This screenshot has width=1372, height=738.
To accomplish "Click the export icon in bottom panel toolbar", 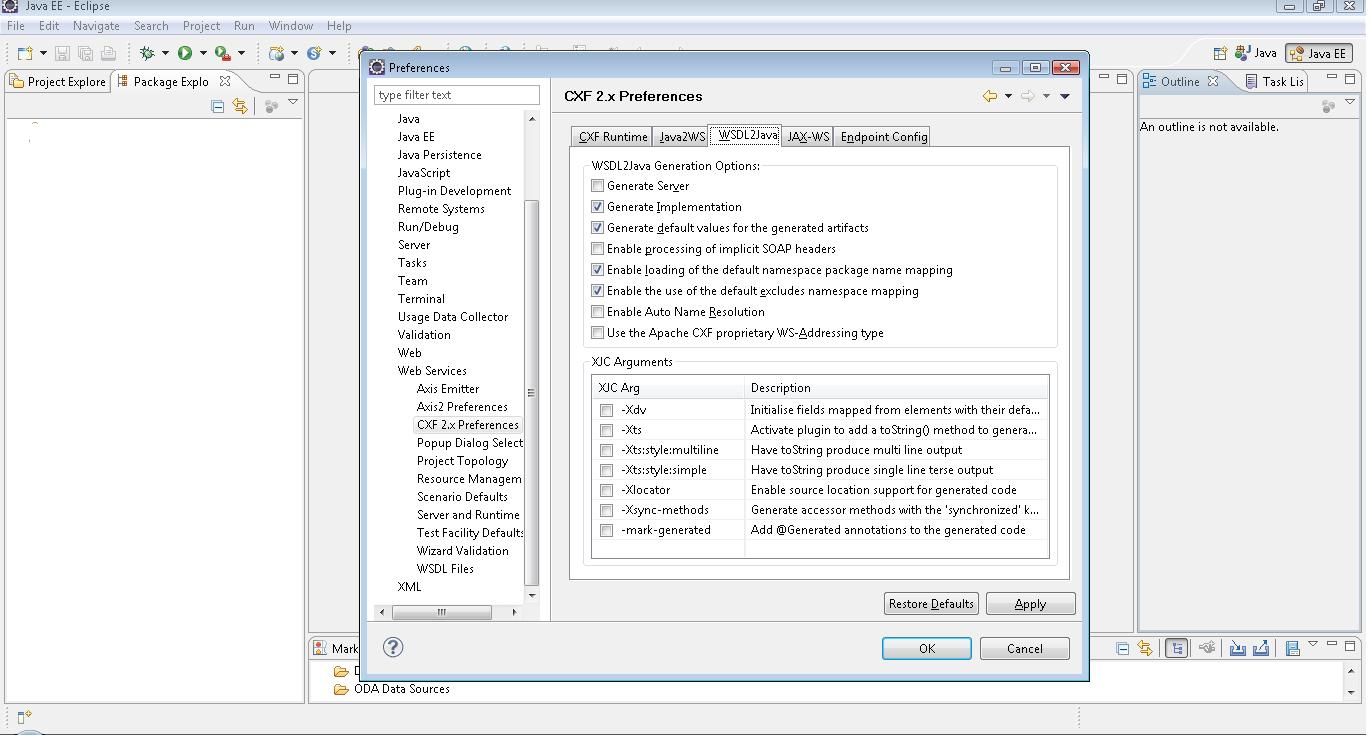I will [x=1261, y=649].
